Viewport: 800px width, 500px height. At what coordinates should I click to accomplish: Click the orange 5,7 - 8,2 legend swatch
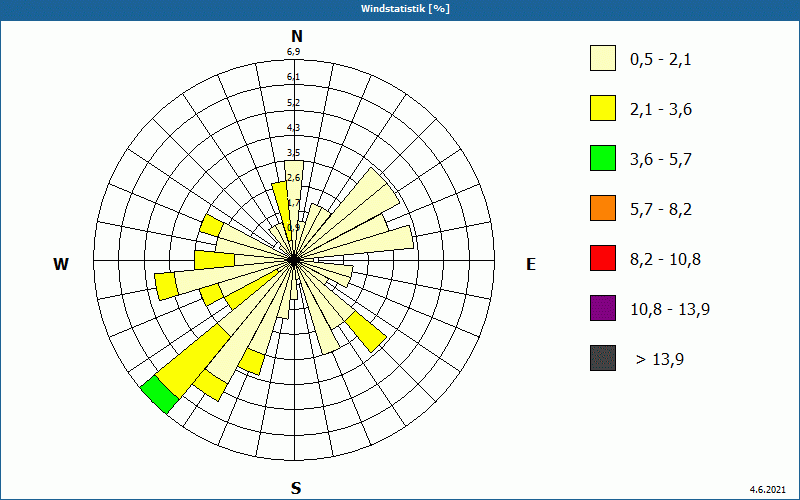[x=603, y=208]
